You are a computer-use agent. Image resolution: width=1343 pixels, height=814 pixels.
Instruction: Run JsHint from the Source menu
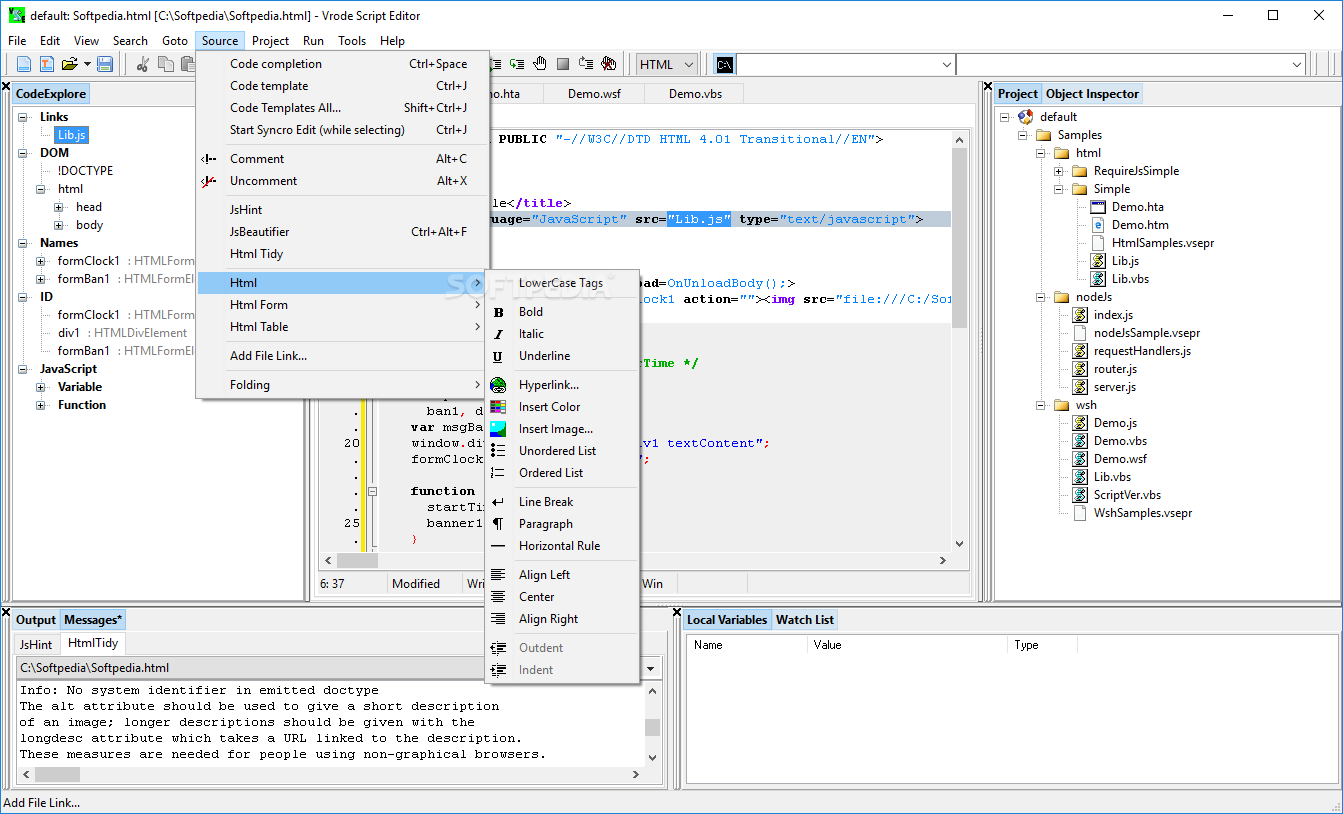[x=343, y=210]
